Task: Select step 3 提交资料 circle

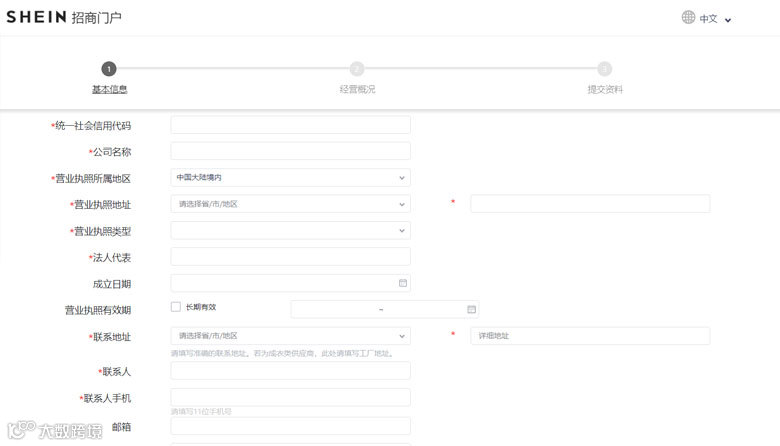Action: [604, 69]
